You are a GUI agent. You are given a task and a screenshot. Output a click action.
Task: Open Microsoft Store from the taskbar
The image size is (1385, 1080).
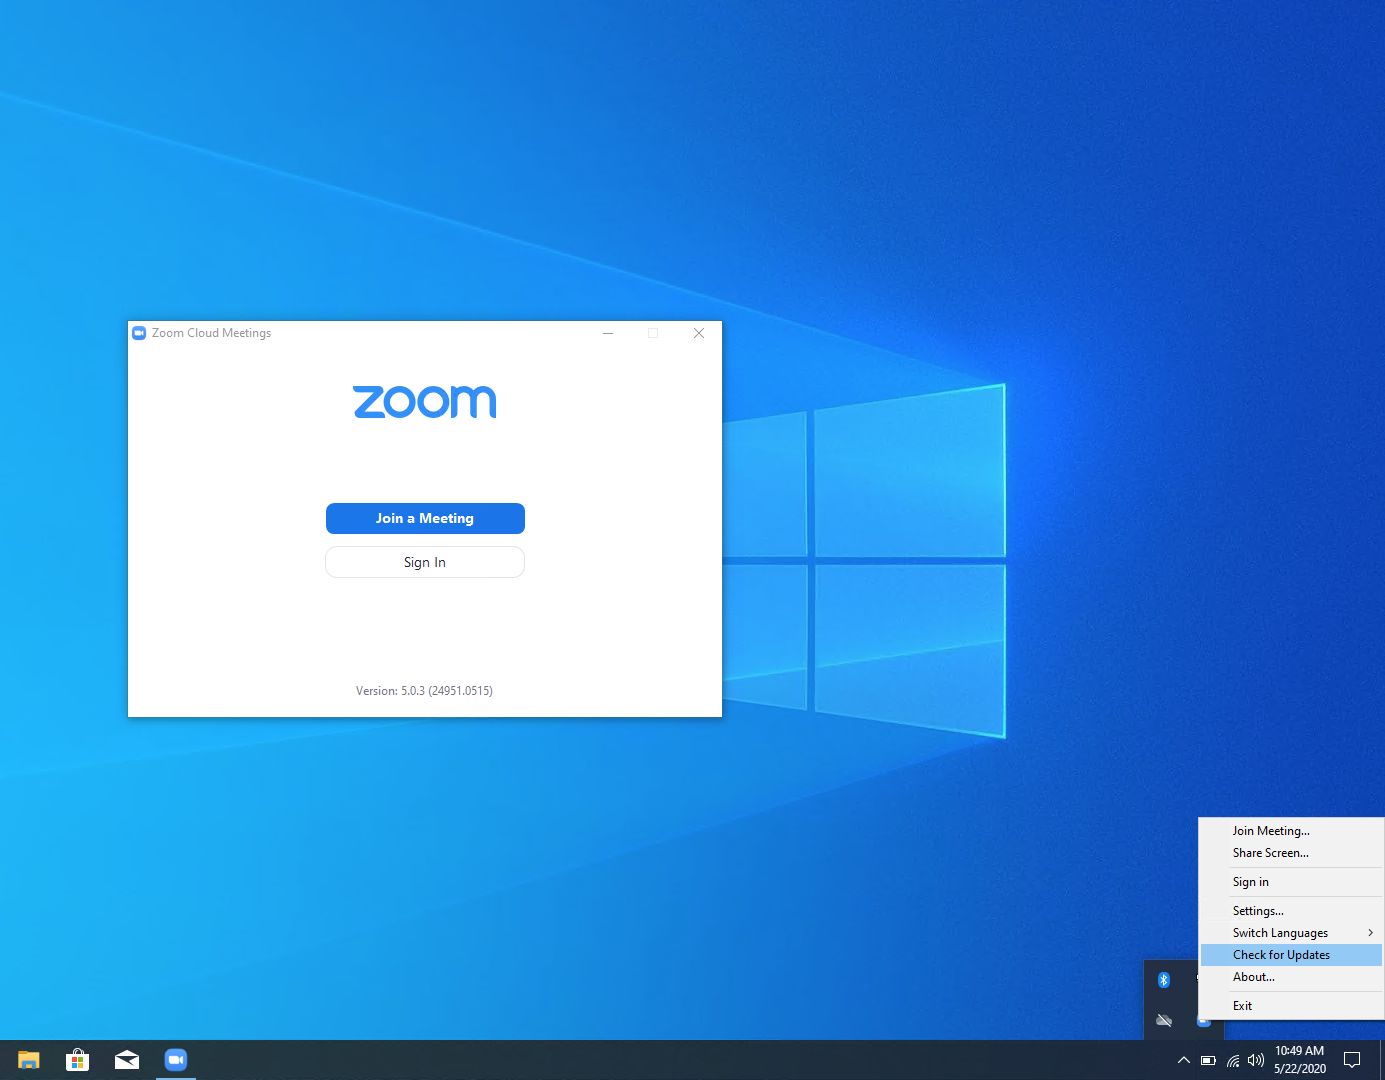pos(78,1060)
